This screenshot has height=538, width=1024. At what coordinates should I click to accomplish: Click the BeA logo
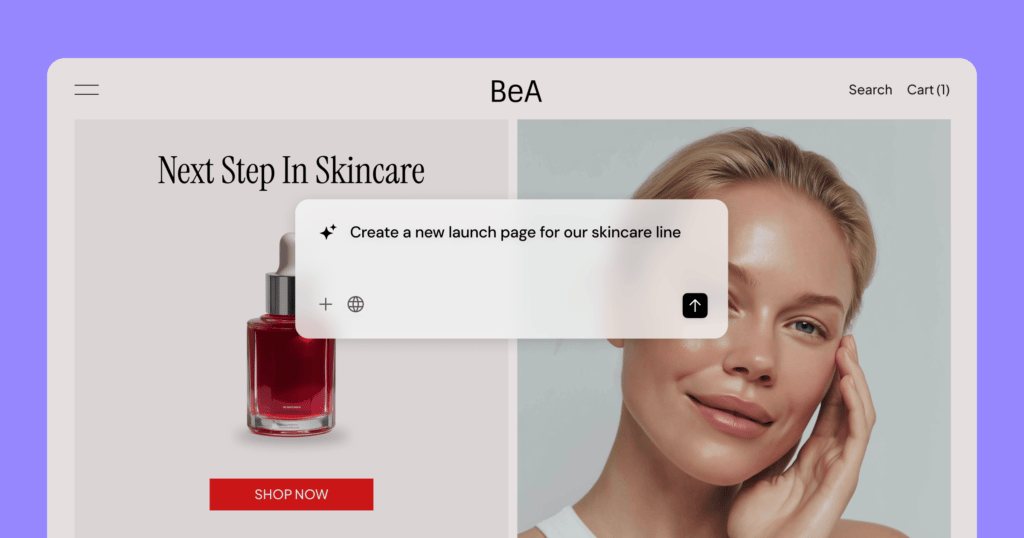[516, 91]
